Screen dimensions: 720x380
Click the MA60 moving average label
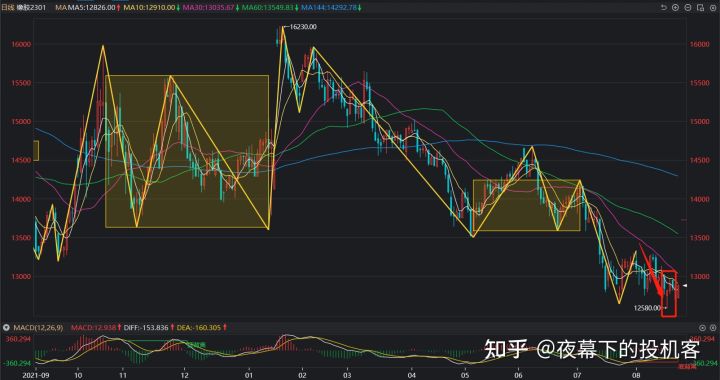click(267, 7)
